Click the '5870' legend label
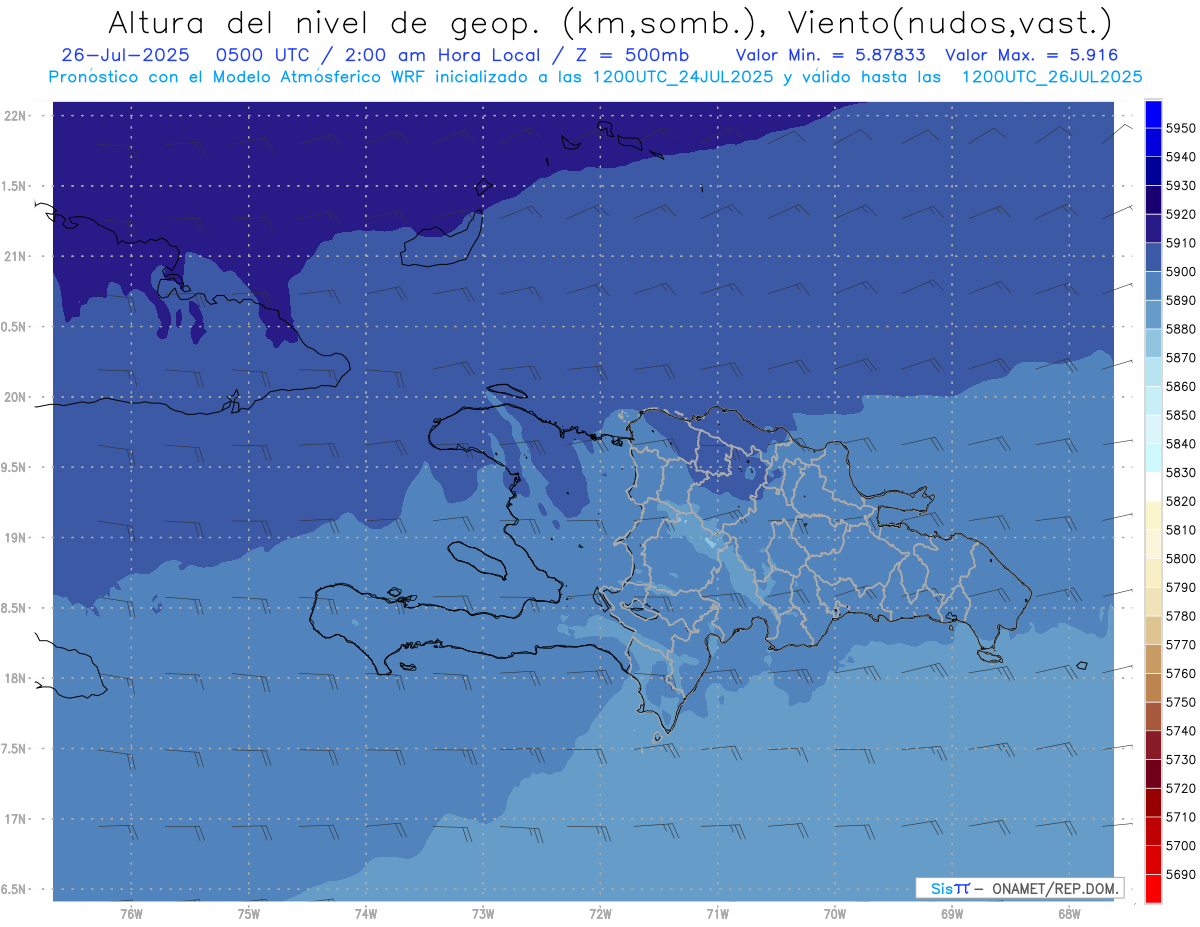1200x927 pixels. (x=1180, y=358)
